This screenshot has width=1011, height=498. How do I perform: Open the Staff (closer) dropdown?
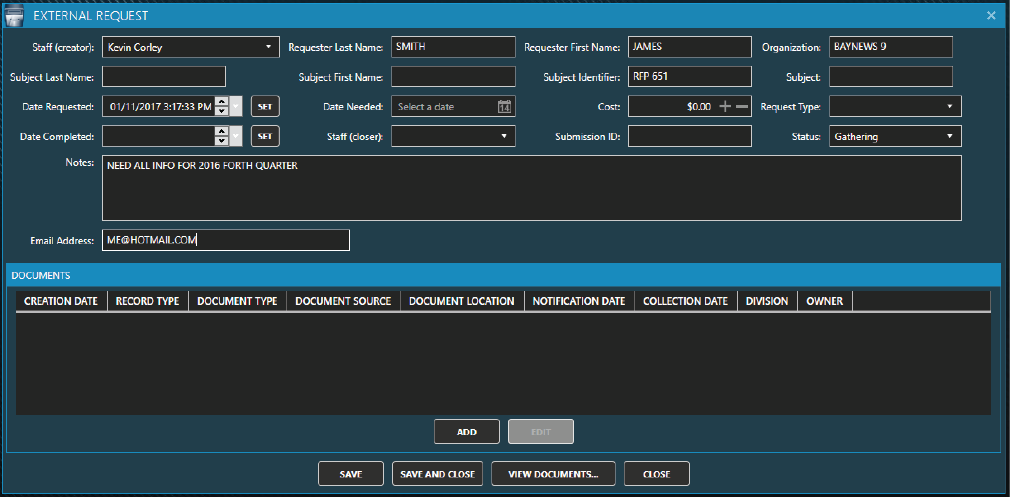[x=504, y=136]
